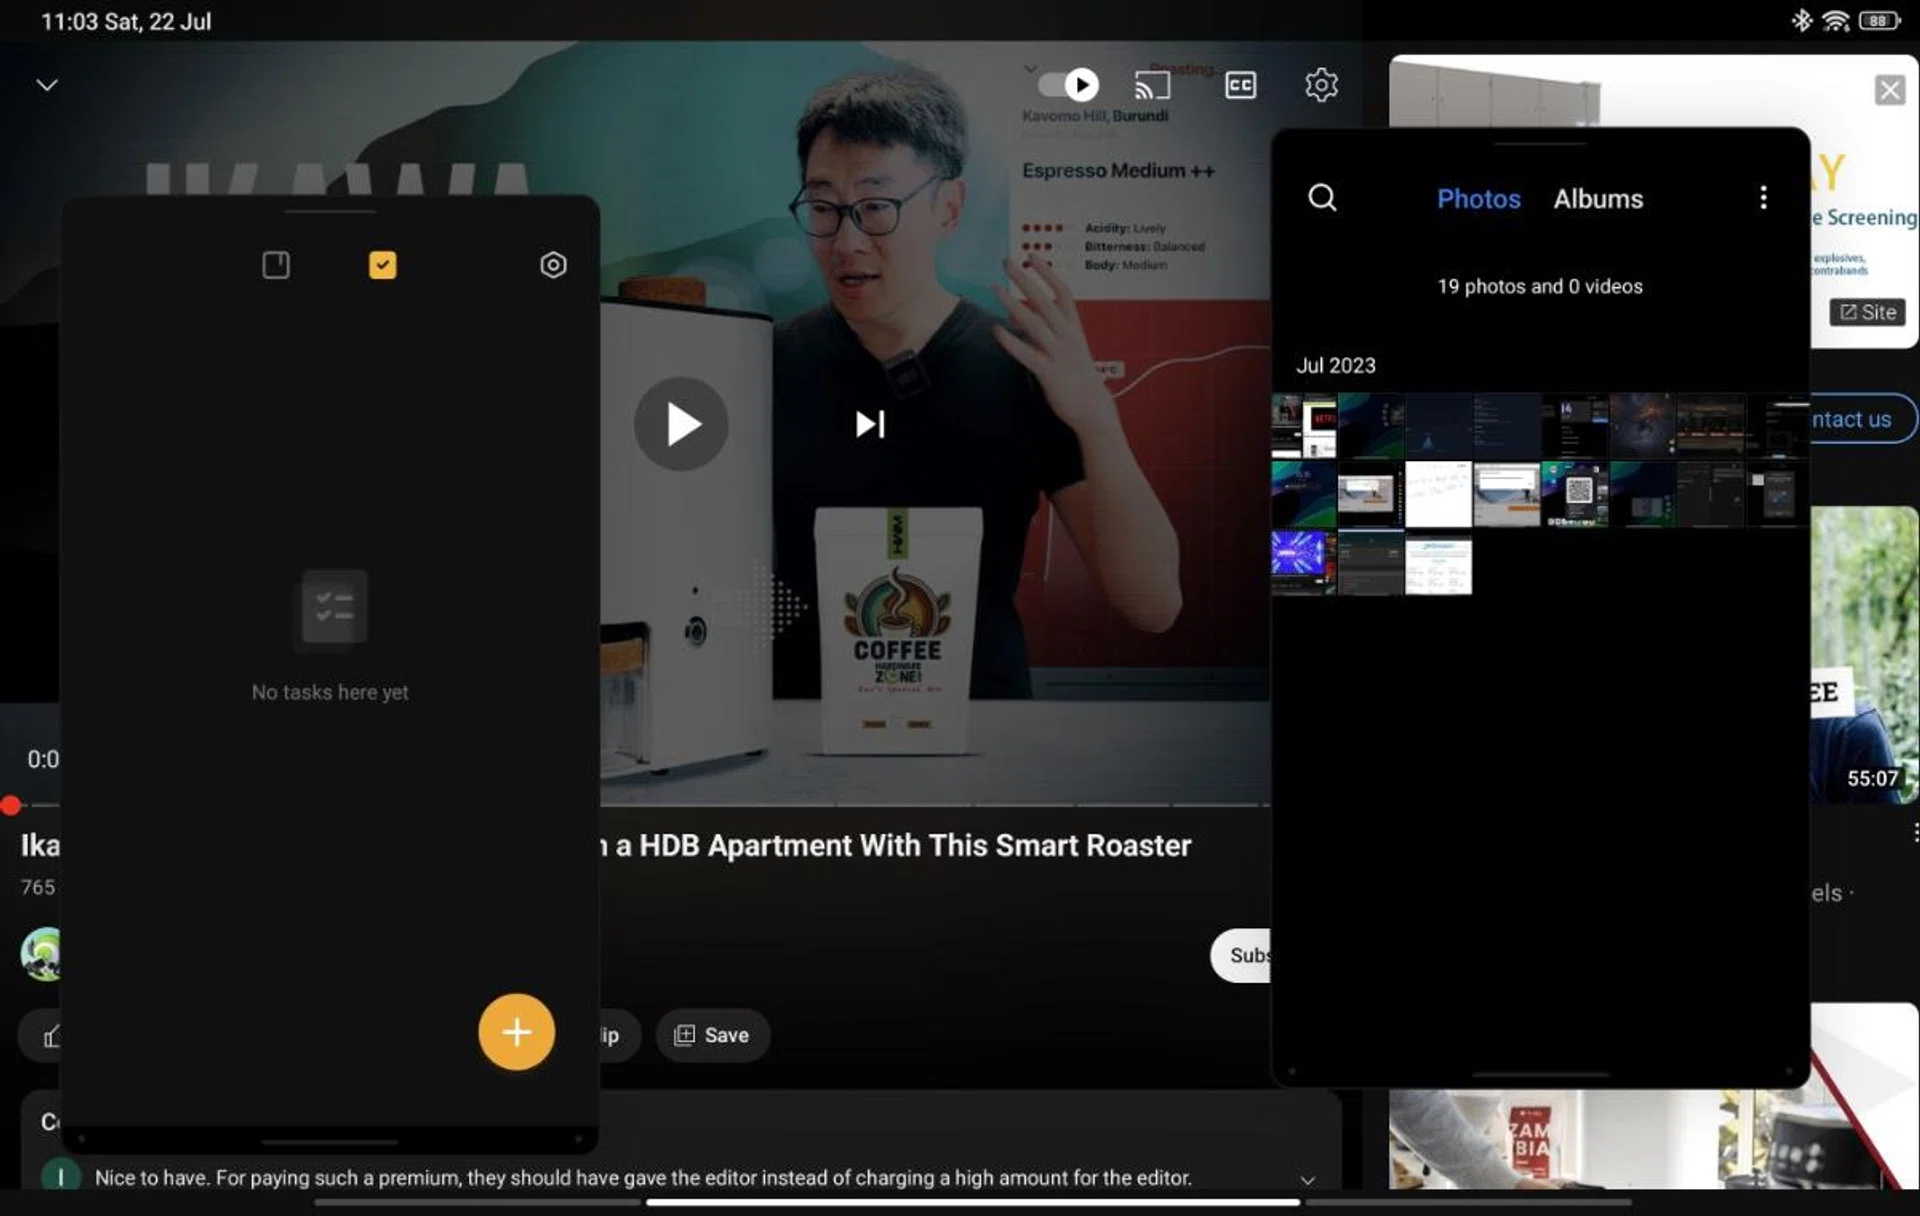Expand the pinned comment
Image resolution: width=1920 pixels, height=1216 pixels.
click(x=1307, y=1178)
